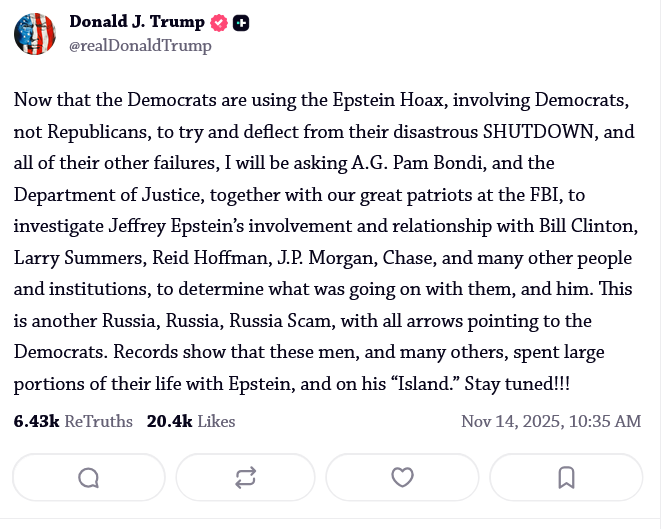Click the word FBI in the post

pos(543,195)
